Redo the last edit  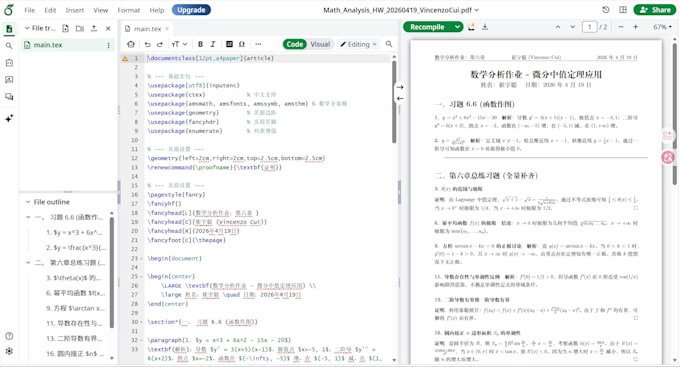click(160, 44)
